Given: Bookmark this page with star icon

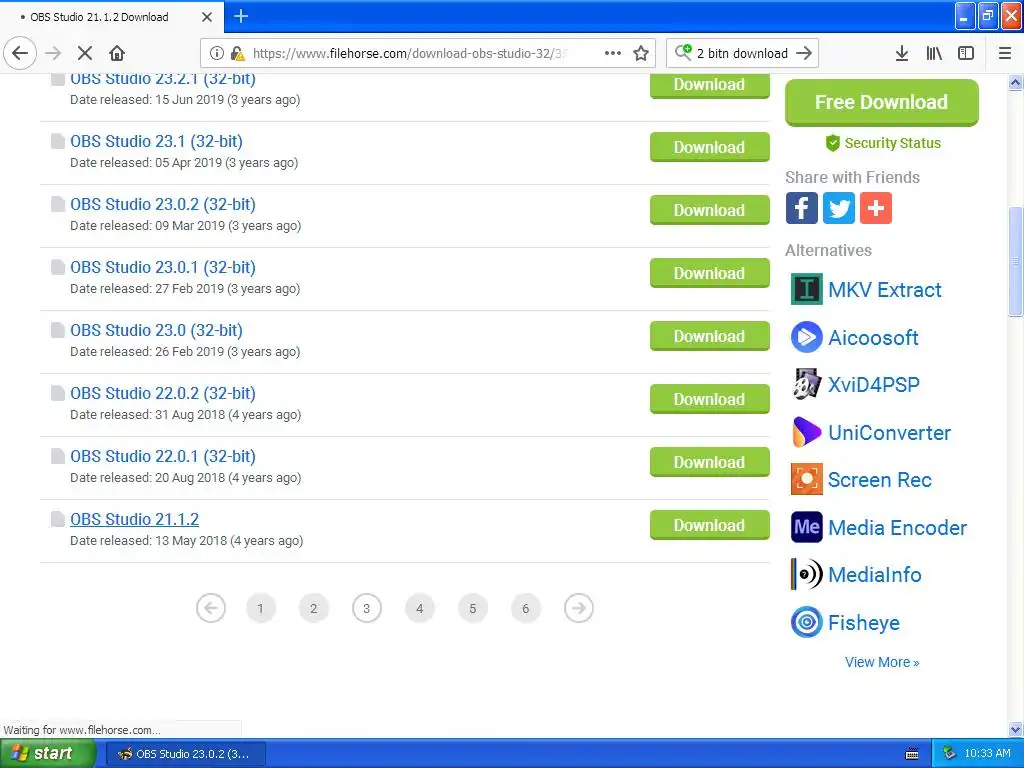Looking at the screenshot, I should (x=641, y=53).
